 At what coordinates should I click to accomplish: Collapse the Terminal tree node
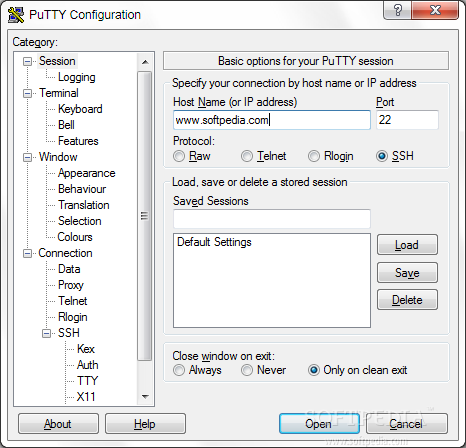point(27,93)
